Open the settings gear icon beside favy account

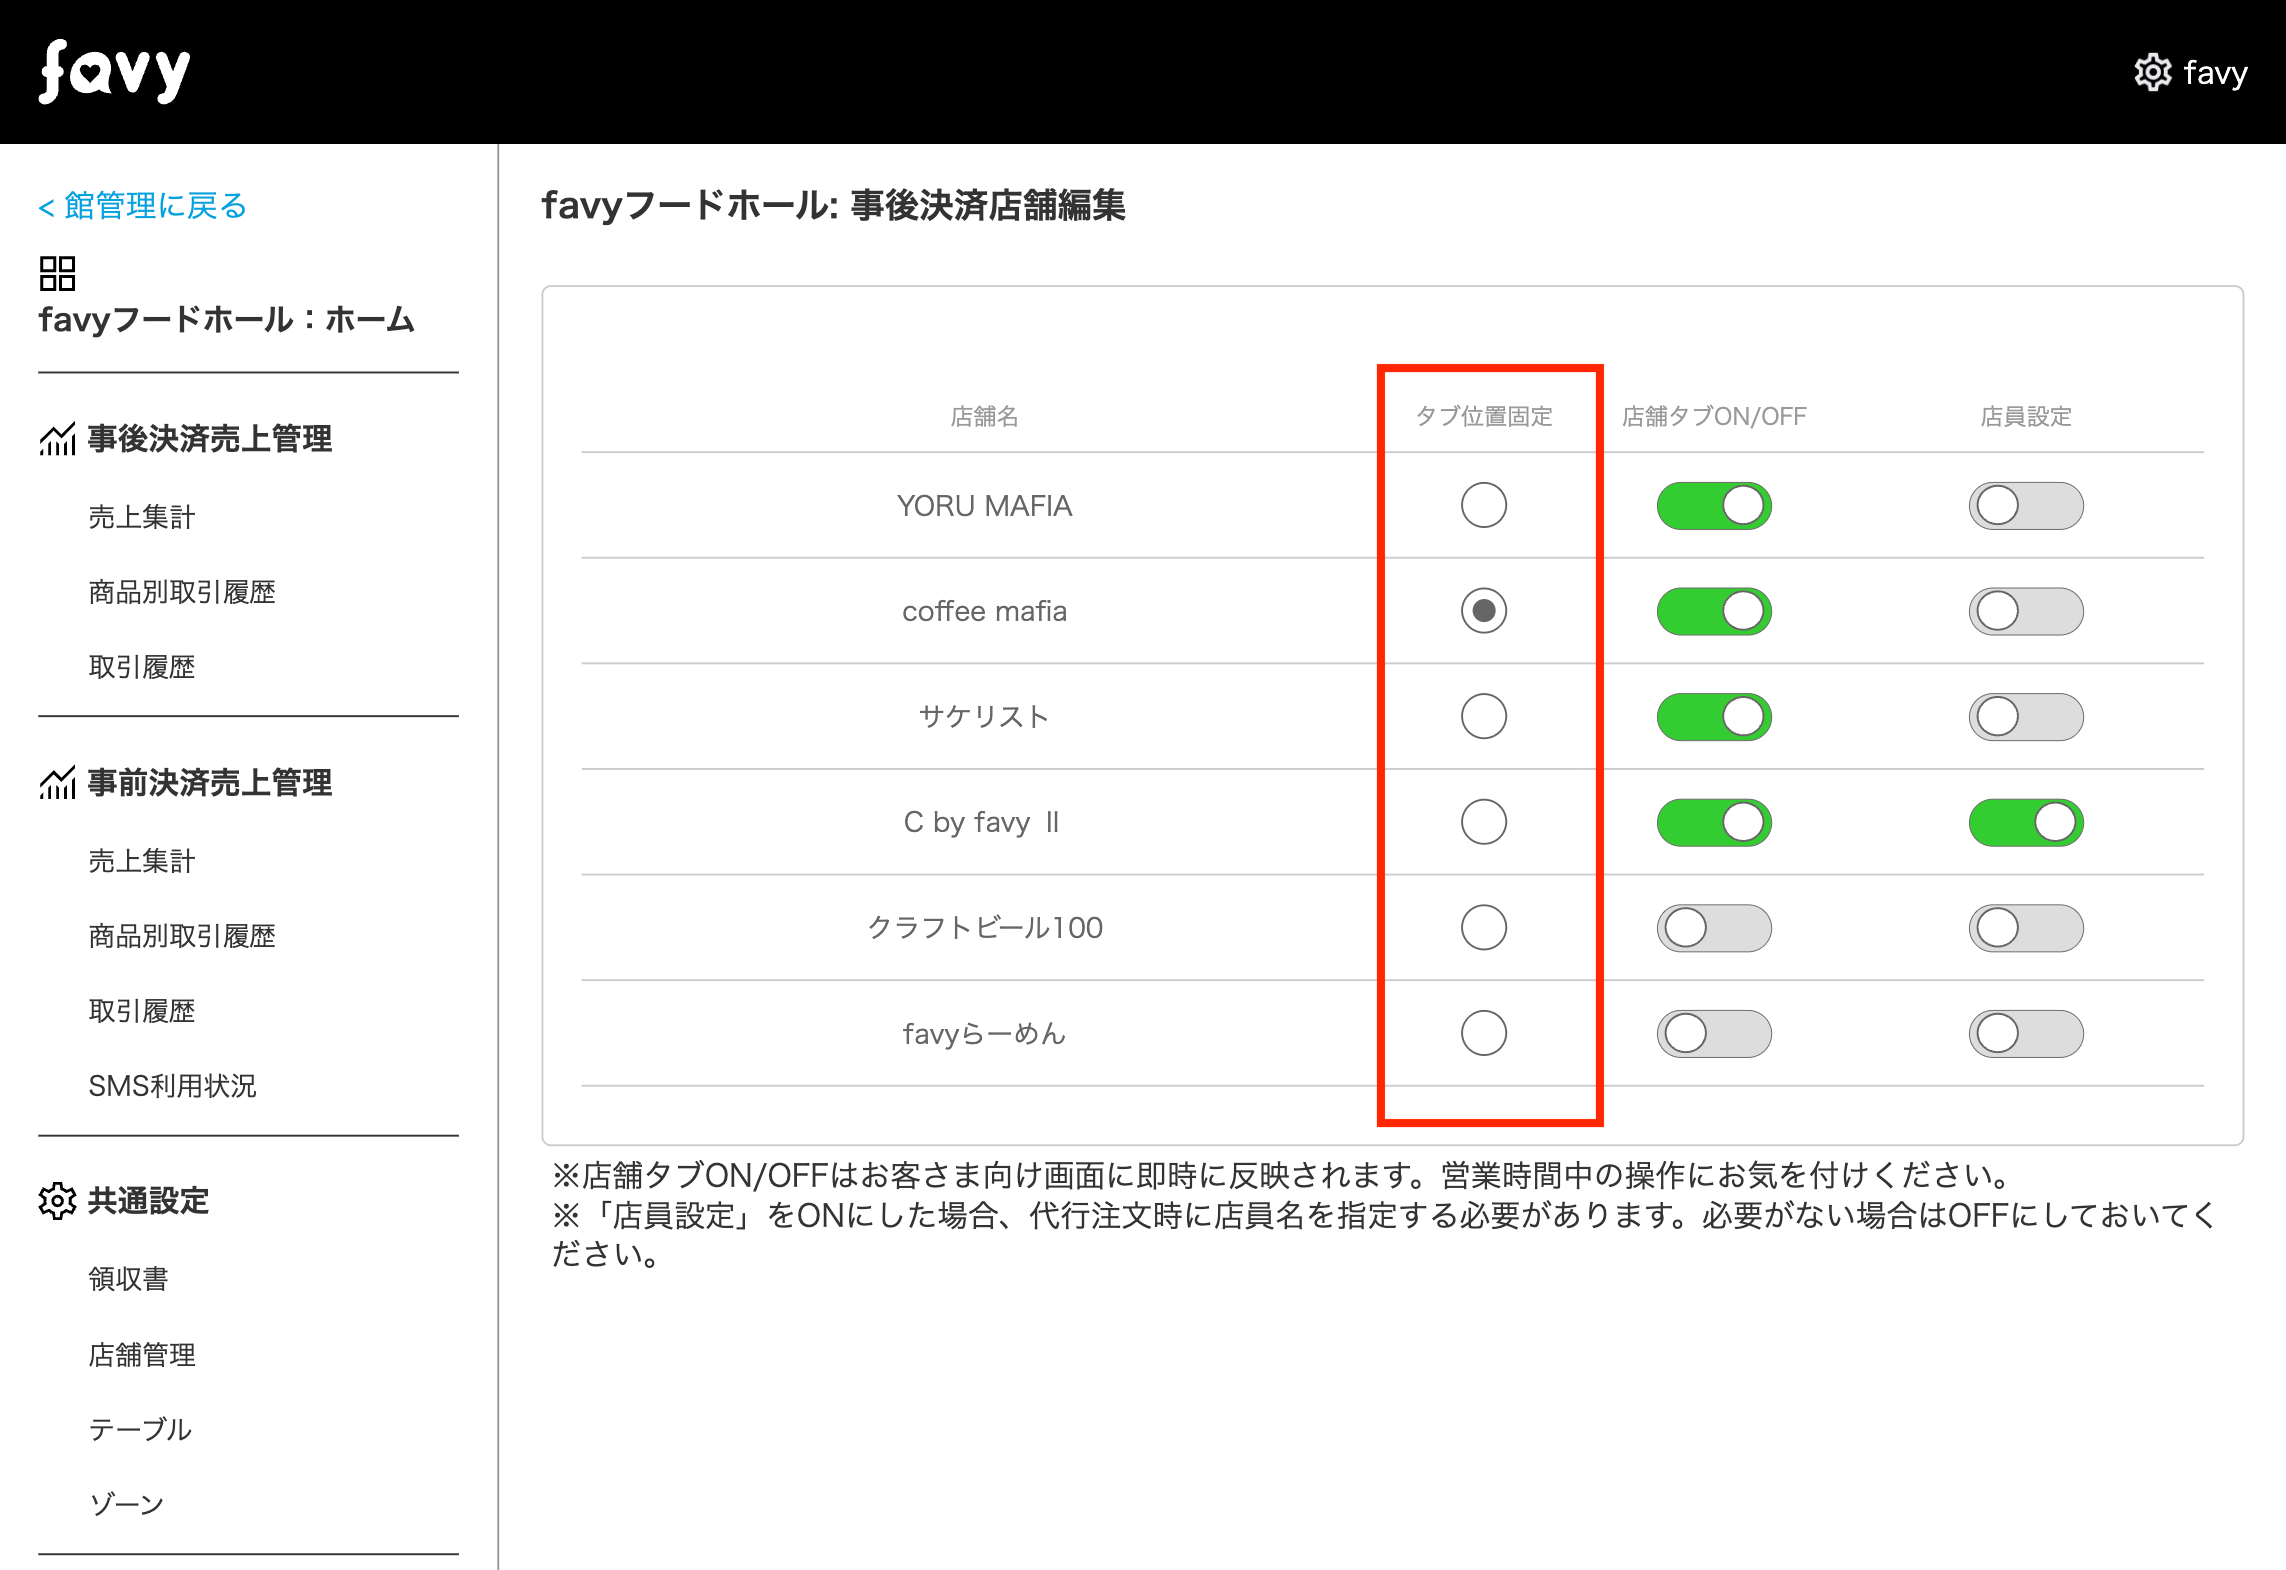tap(2152, 72)
